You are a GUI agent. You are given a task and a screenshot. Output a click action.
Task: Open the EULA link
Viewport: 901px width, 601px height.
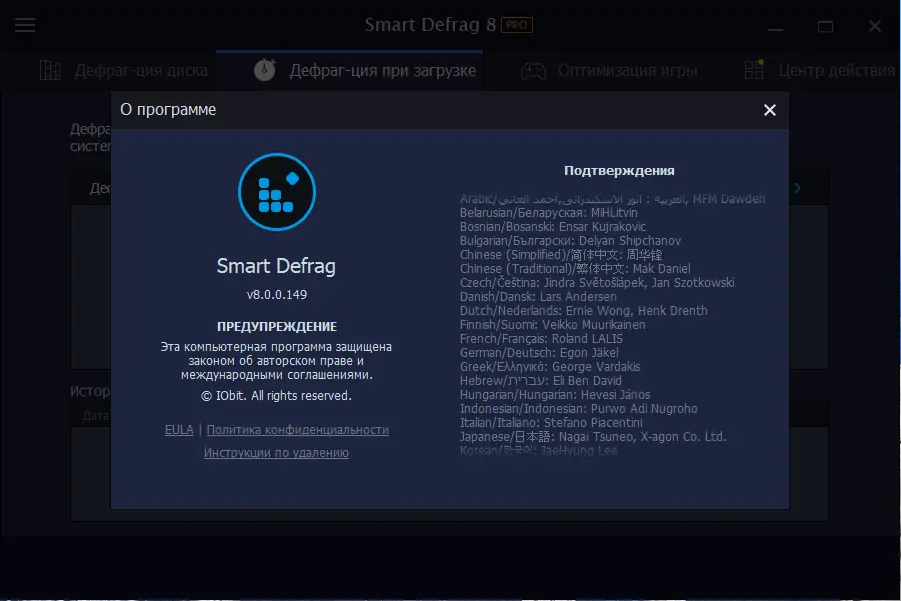179,429
